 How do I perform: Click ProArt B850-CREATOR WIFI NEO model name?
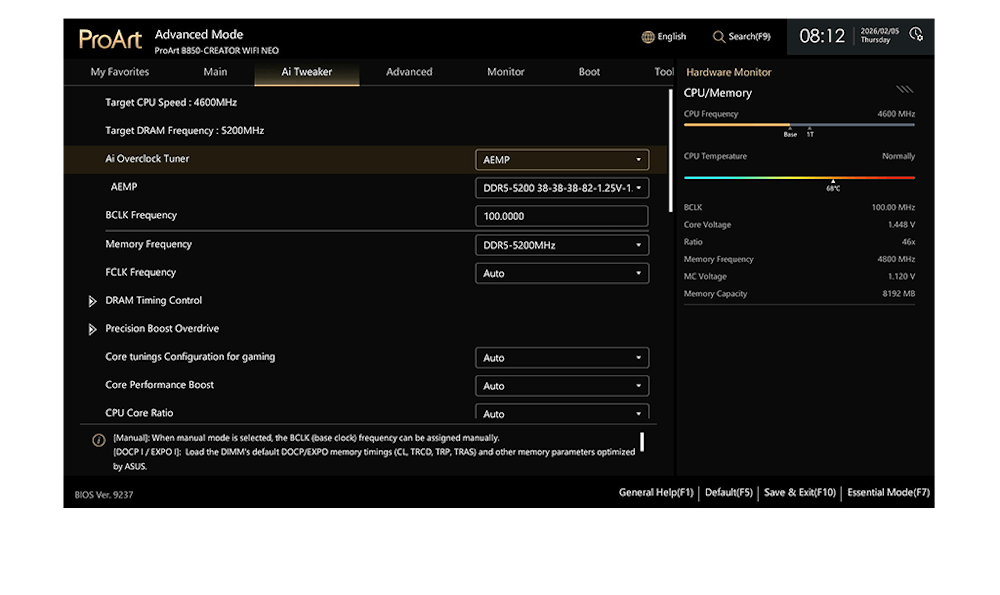click(x=216, y=51)
